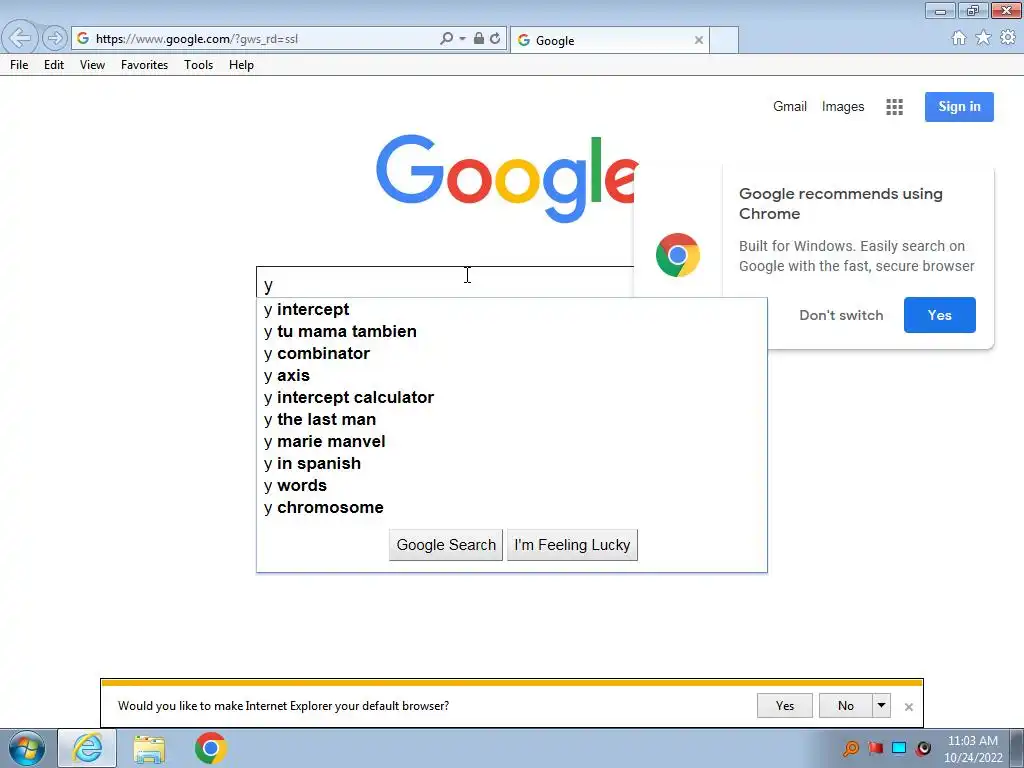Click the Chrome logo in the recommendation popup
Image resolution: width=1024 pixels, height=768 pixels.
click(678, 255)
